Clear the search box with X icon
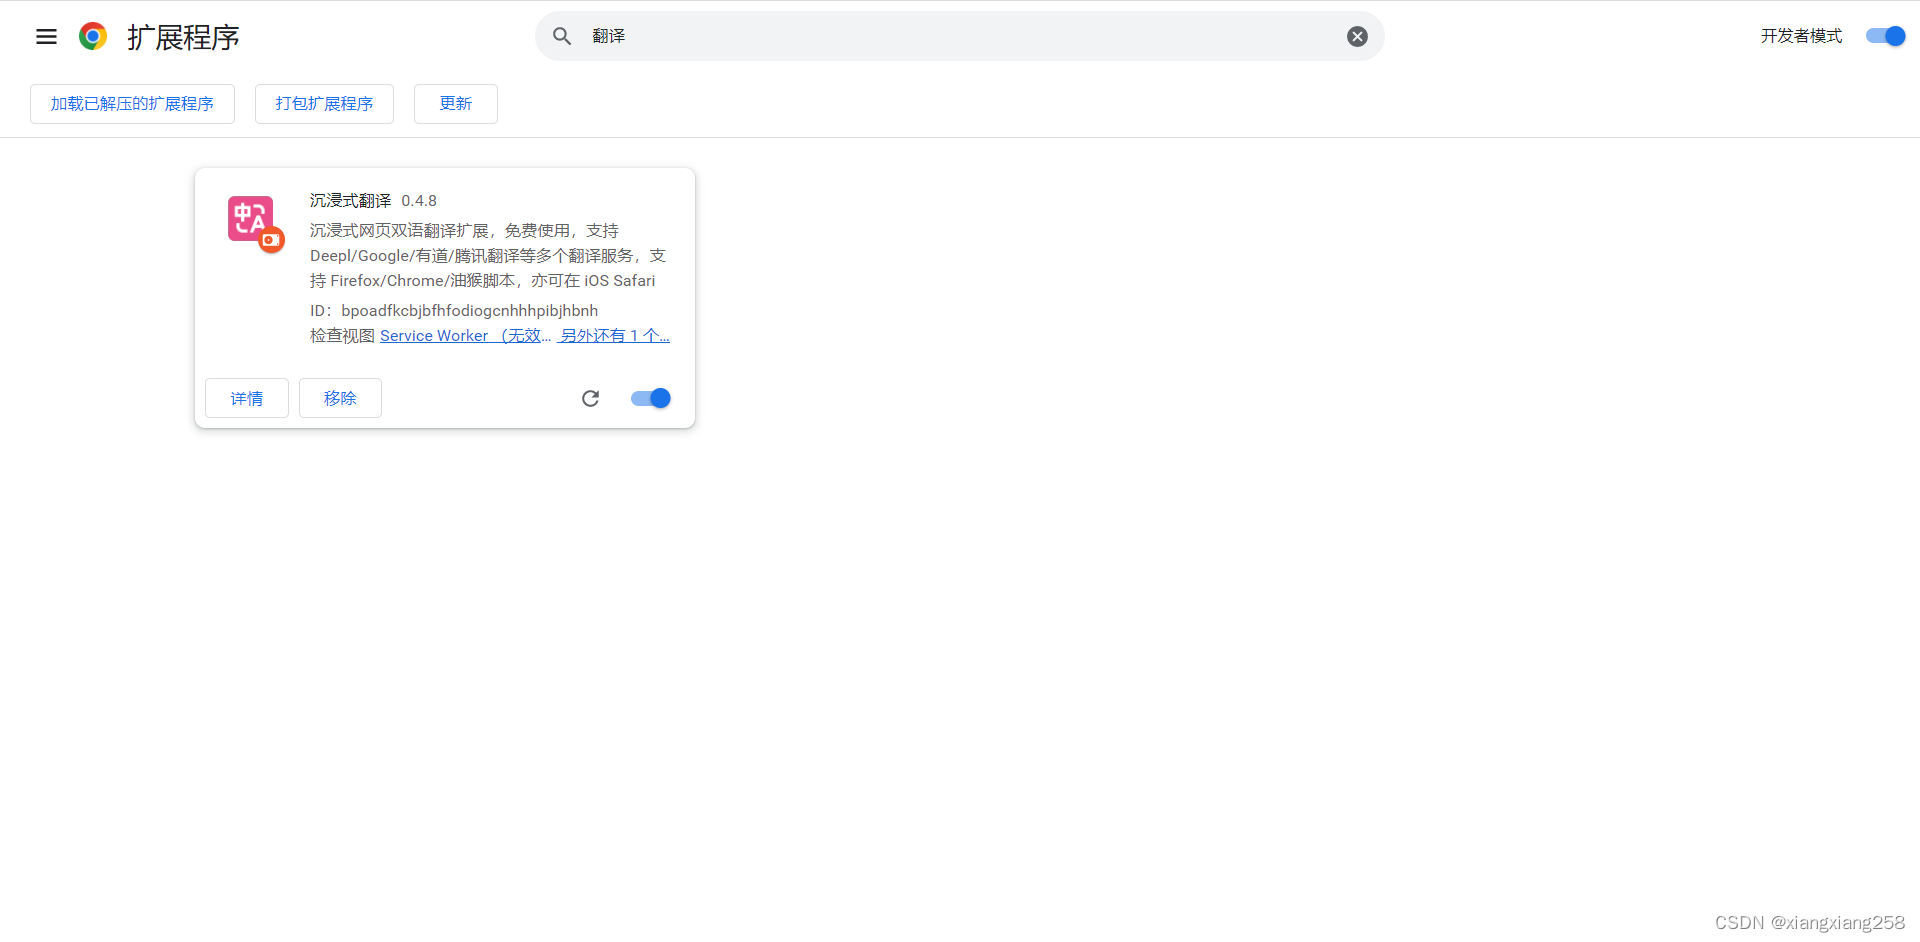Viewport: 1920px width, 942px height. (1357, 36)
